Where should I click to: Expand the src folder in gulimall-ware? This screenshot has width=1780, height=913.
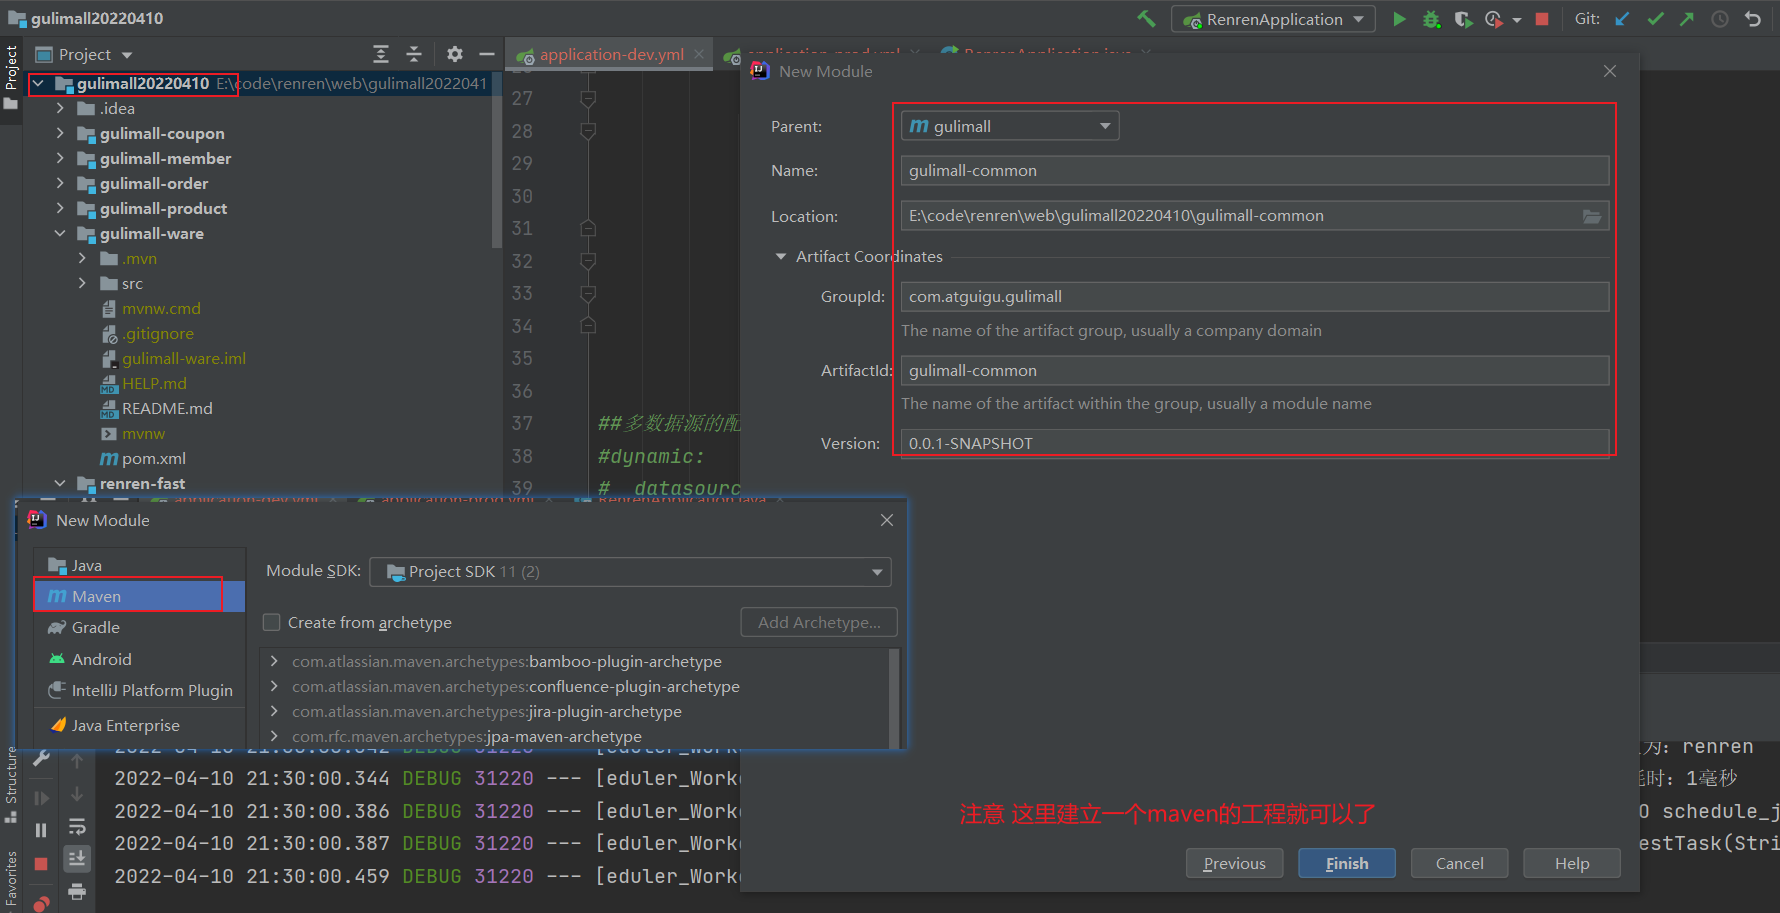(x=82, y=283)
